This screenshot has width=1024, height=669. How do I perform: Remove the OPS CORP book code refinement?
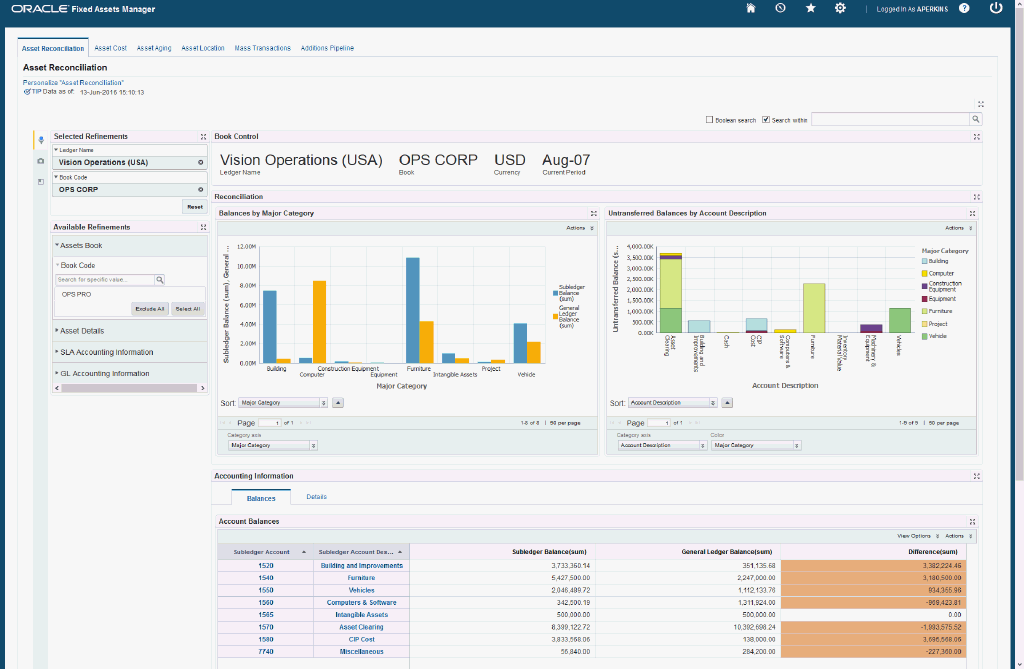[x=200, y=189]
